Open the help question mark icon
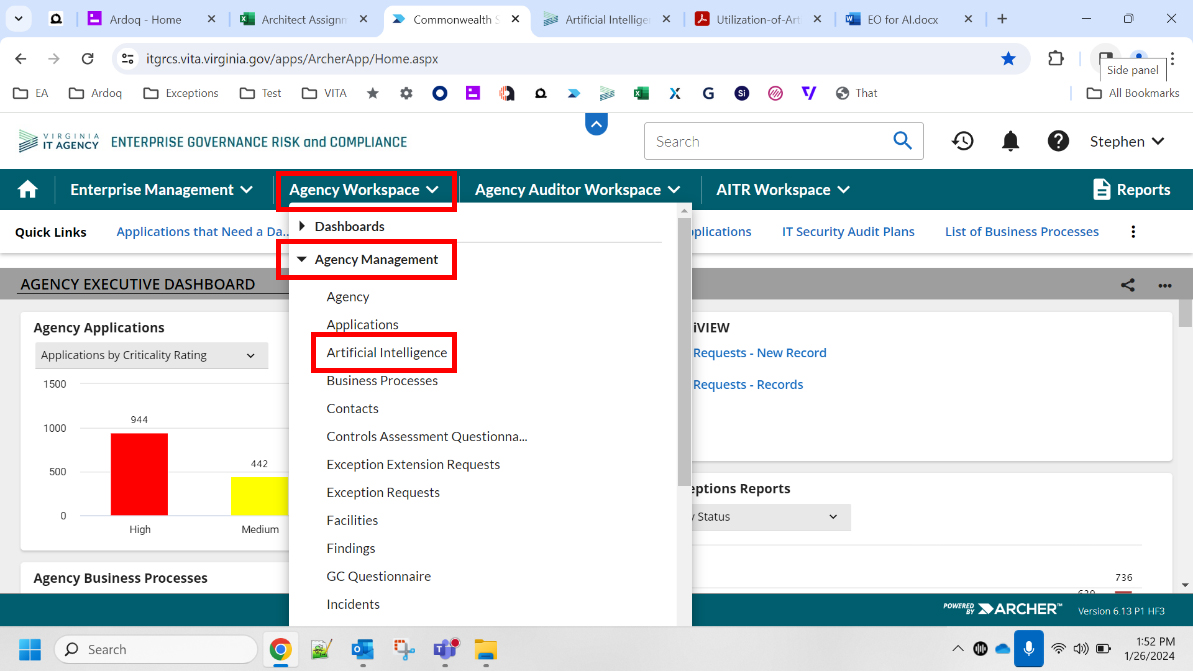Image resolution: width=1193 pixels, height=671 pixels. coord(1058,141)
